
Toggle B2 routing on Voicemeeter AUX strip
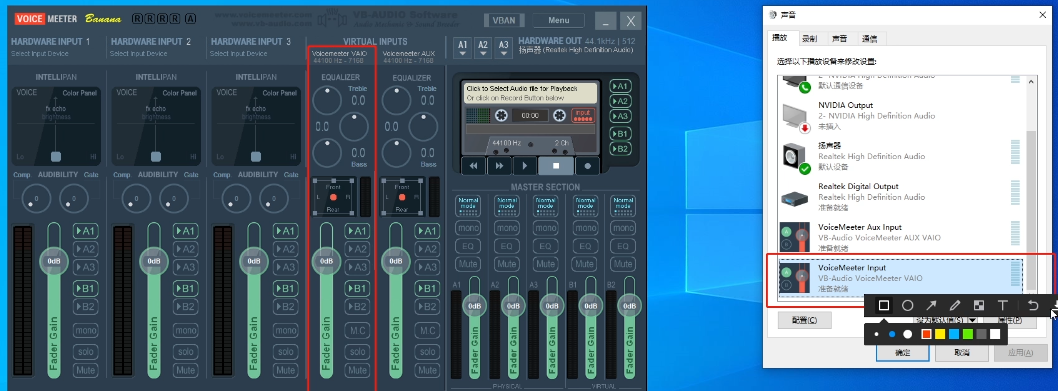coord(426,307)
